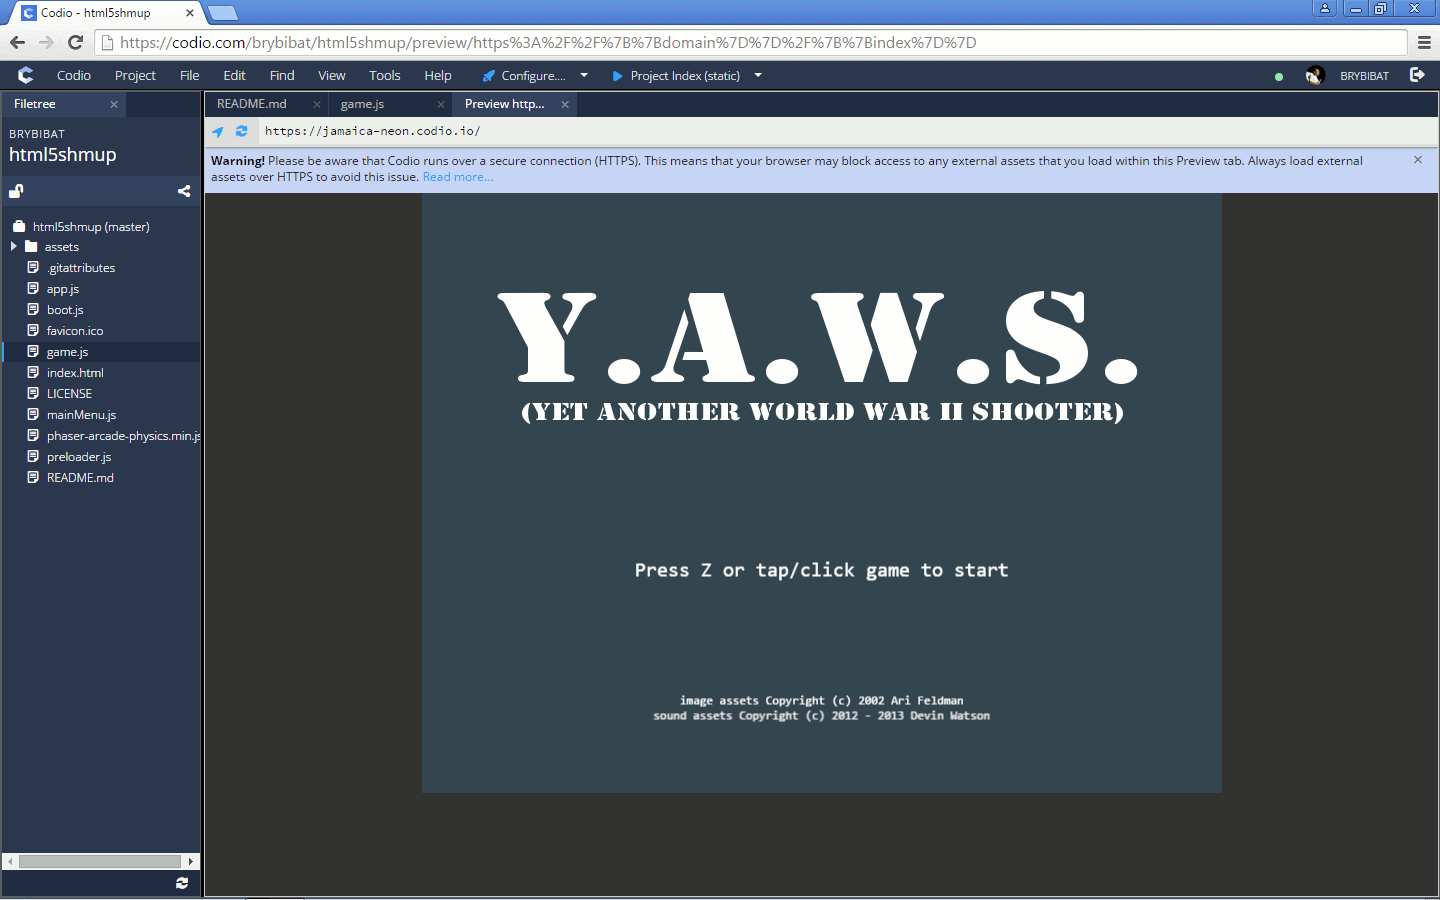Open the Tools menu
Viewport: 1440px width, 900px height.
coord(384,76)
